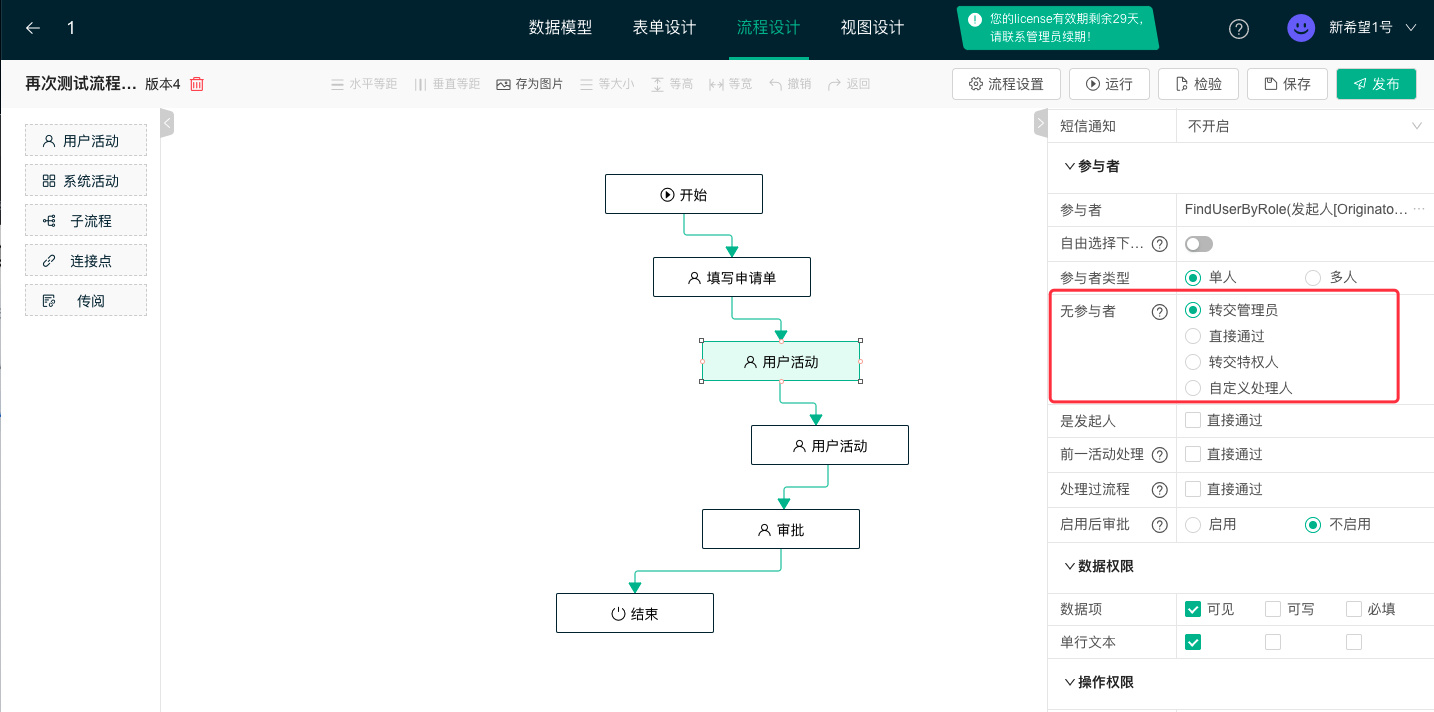
Task: Select 审批 node on canvas
Action: 781,529
